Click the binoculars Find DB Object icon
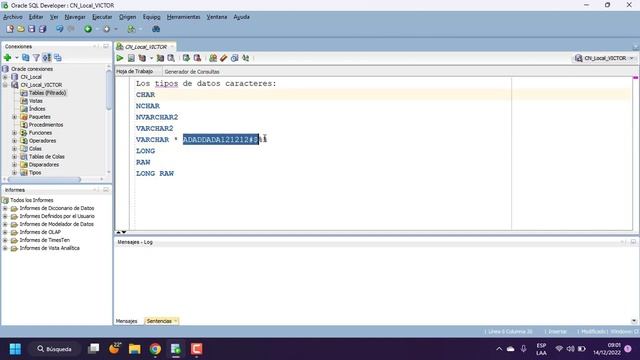 (x=156, y=29)
